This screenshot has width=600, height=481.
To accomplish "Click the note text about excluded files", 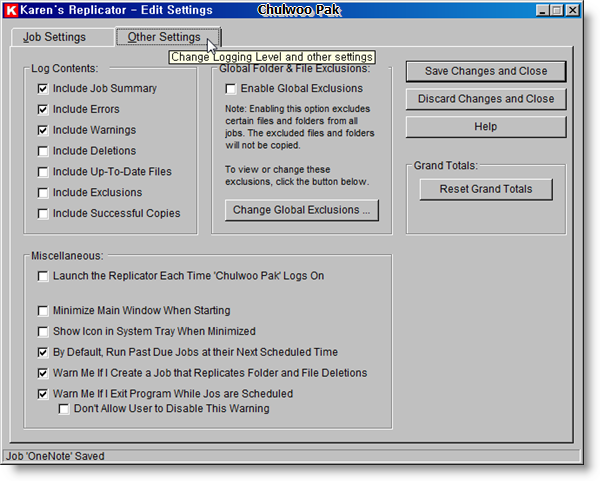I will 300,127.
